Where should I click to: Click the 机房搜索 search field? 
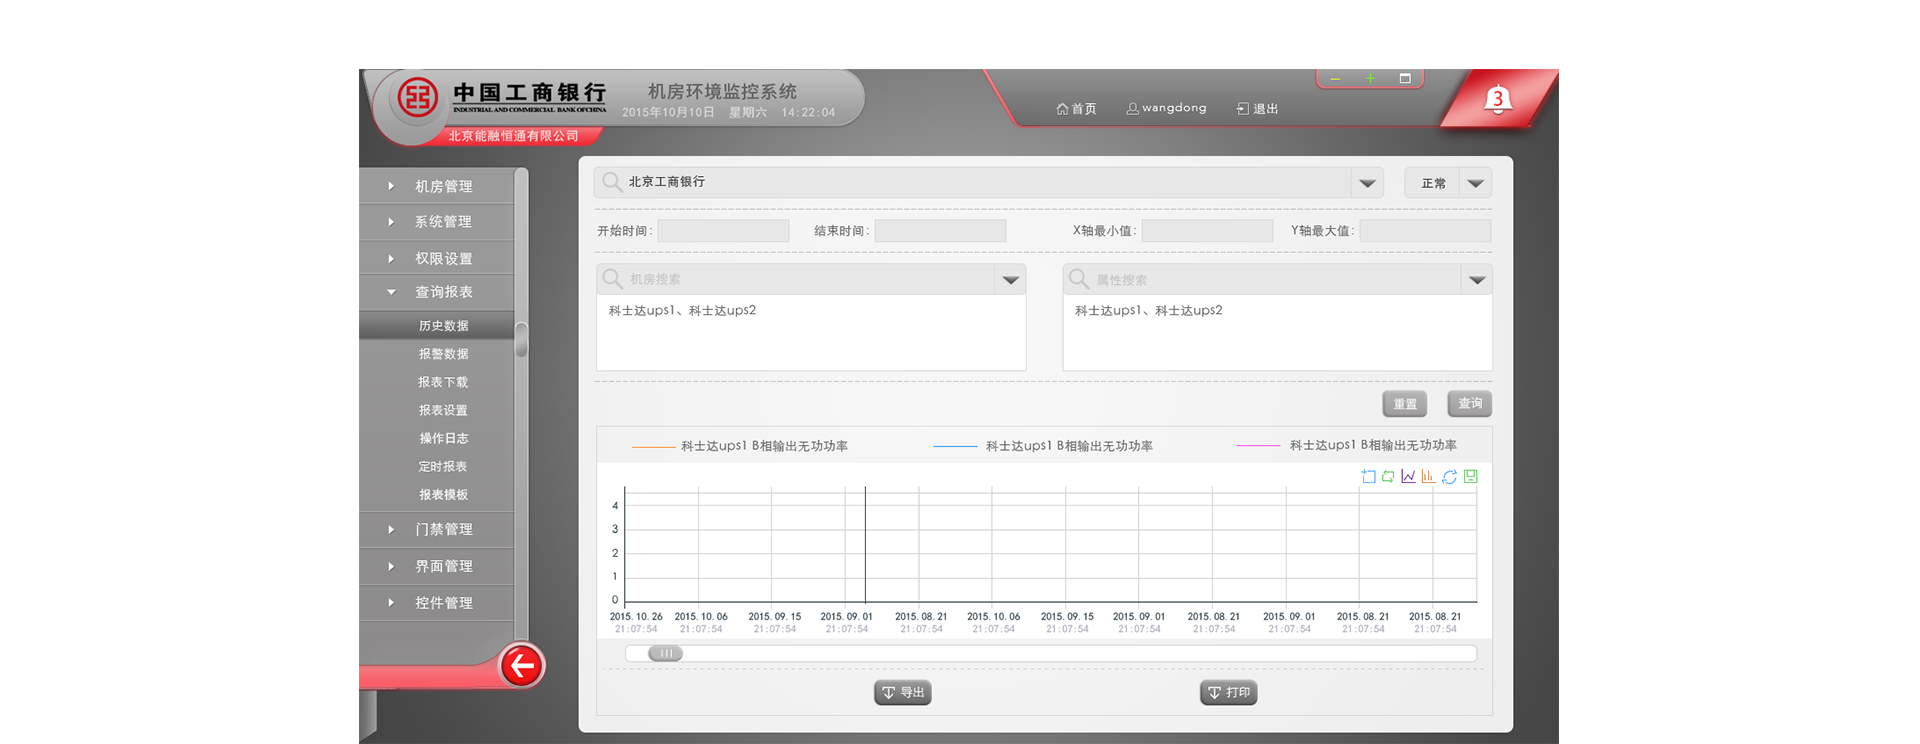[811, 280]
